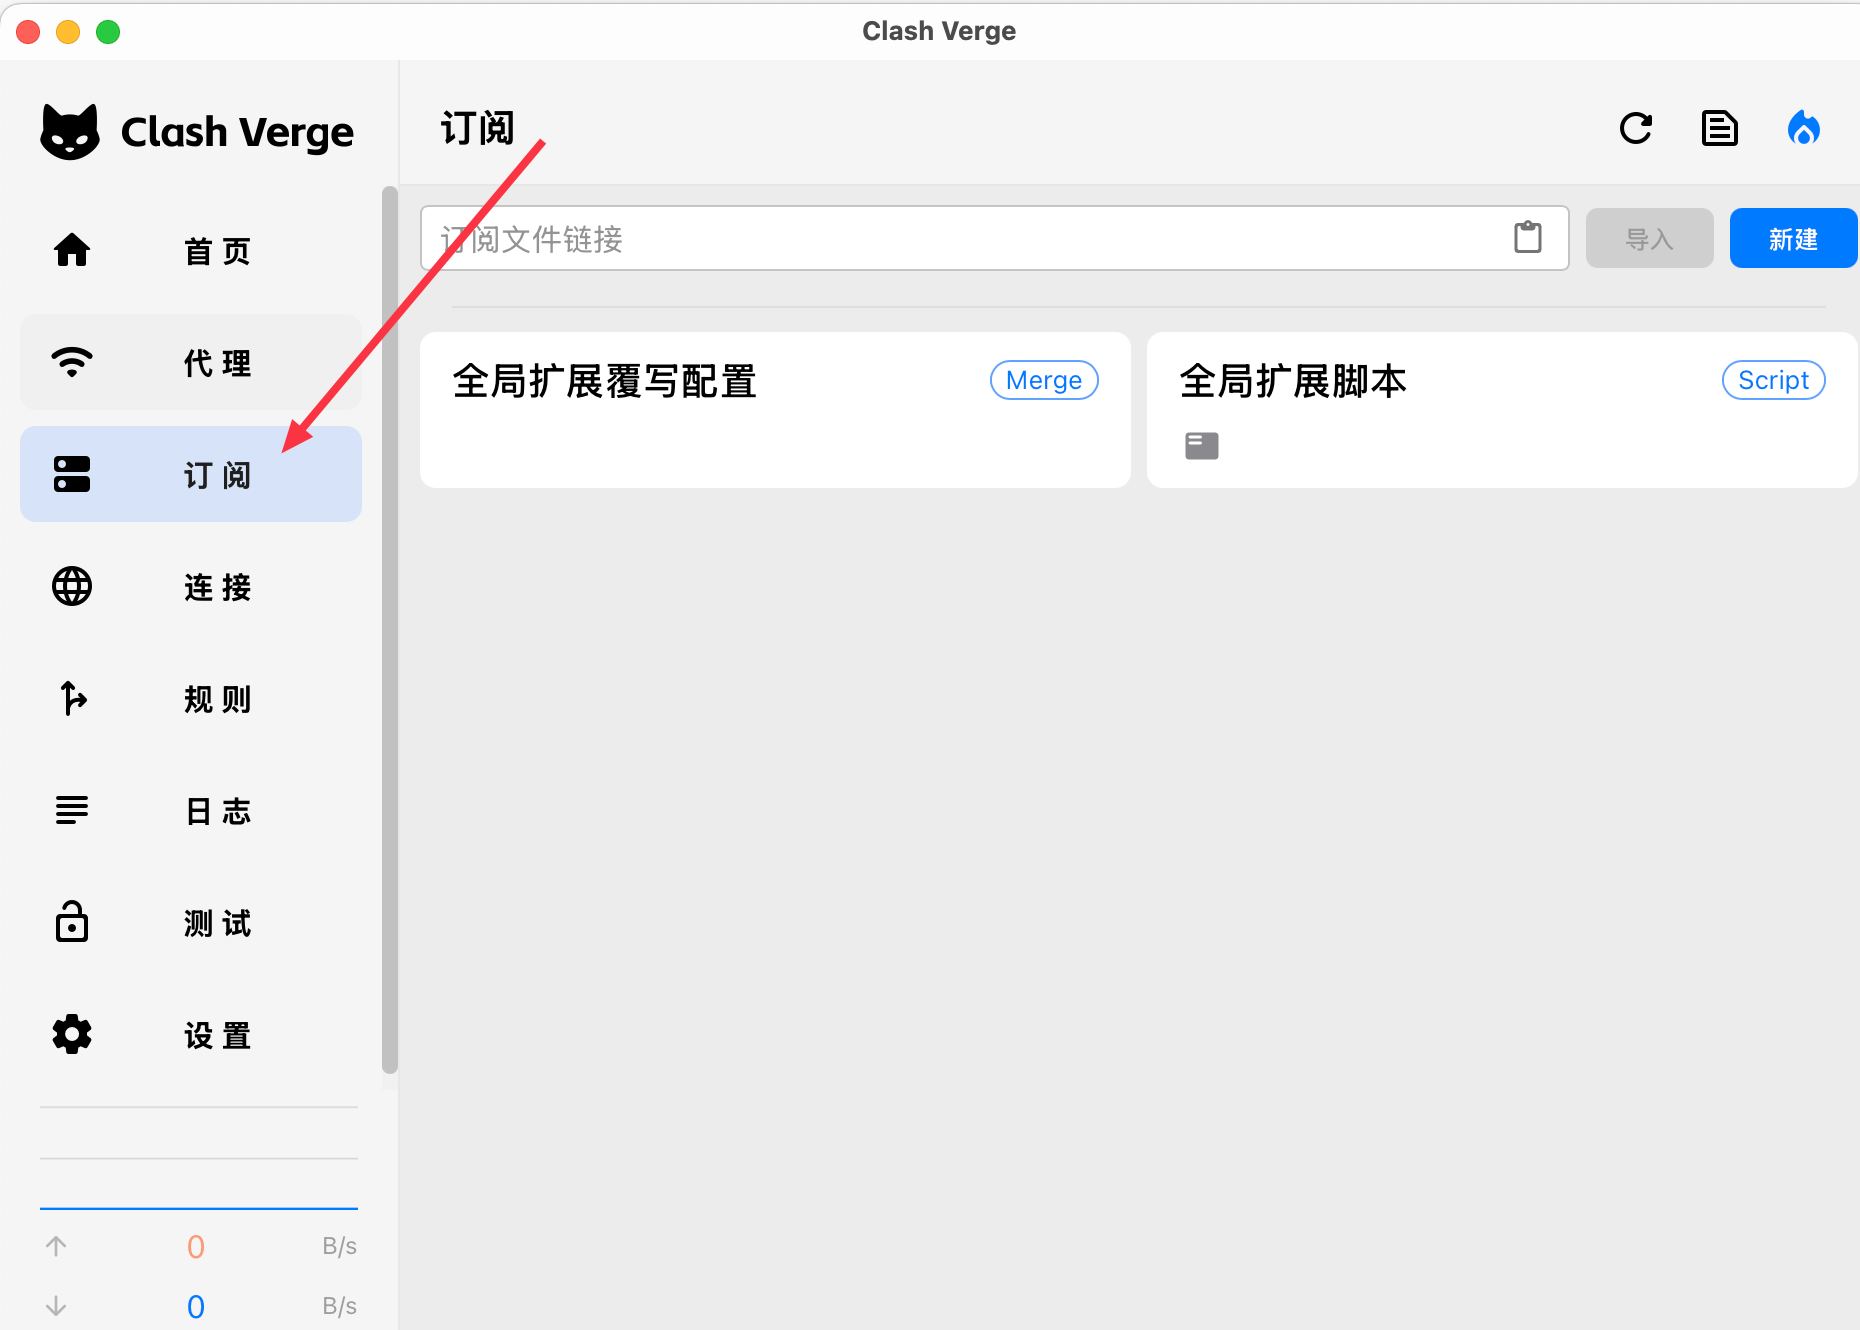1860x1330 pixels.
Task: Open the 全局扩展覆写配置 card
Action: (x=775, y=410)
